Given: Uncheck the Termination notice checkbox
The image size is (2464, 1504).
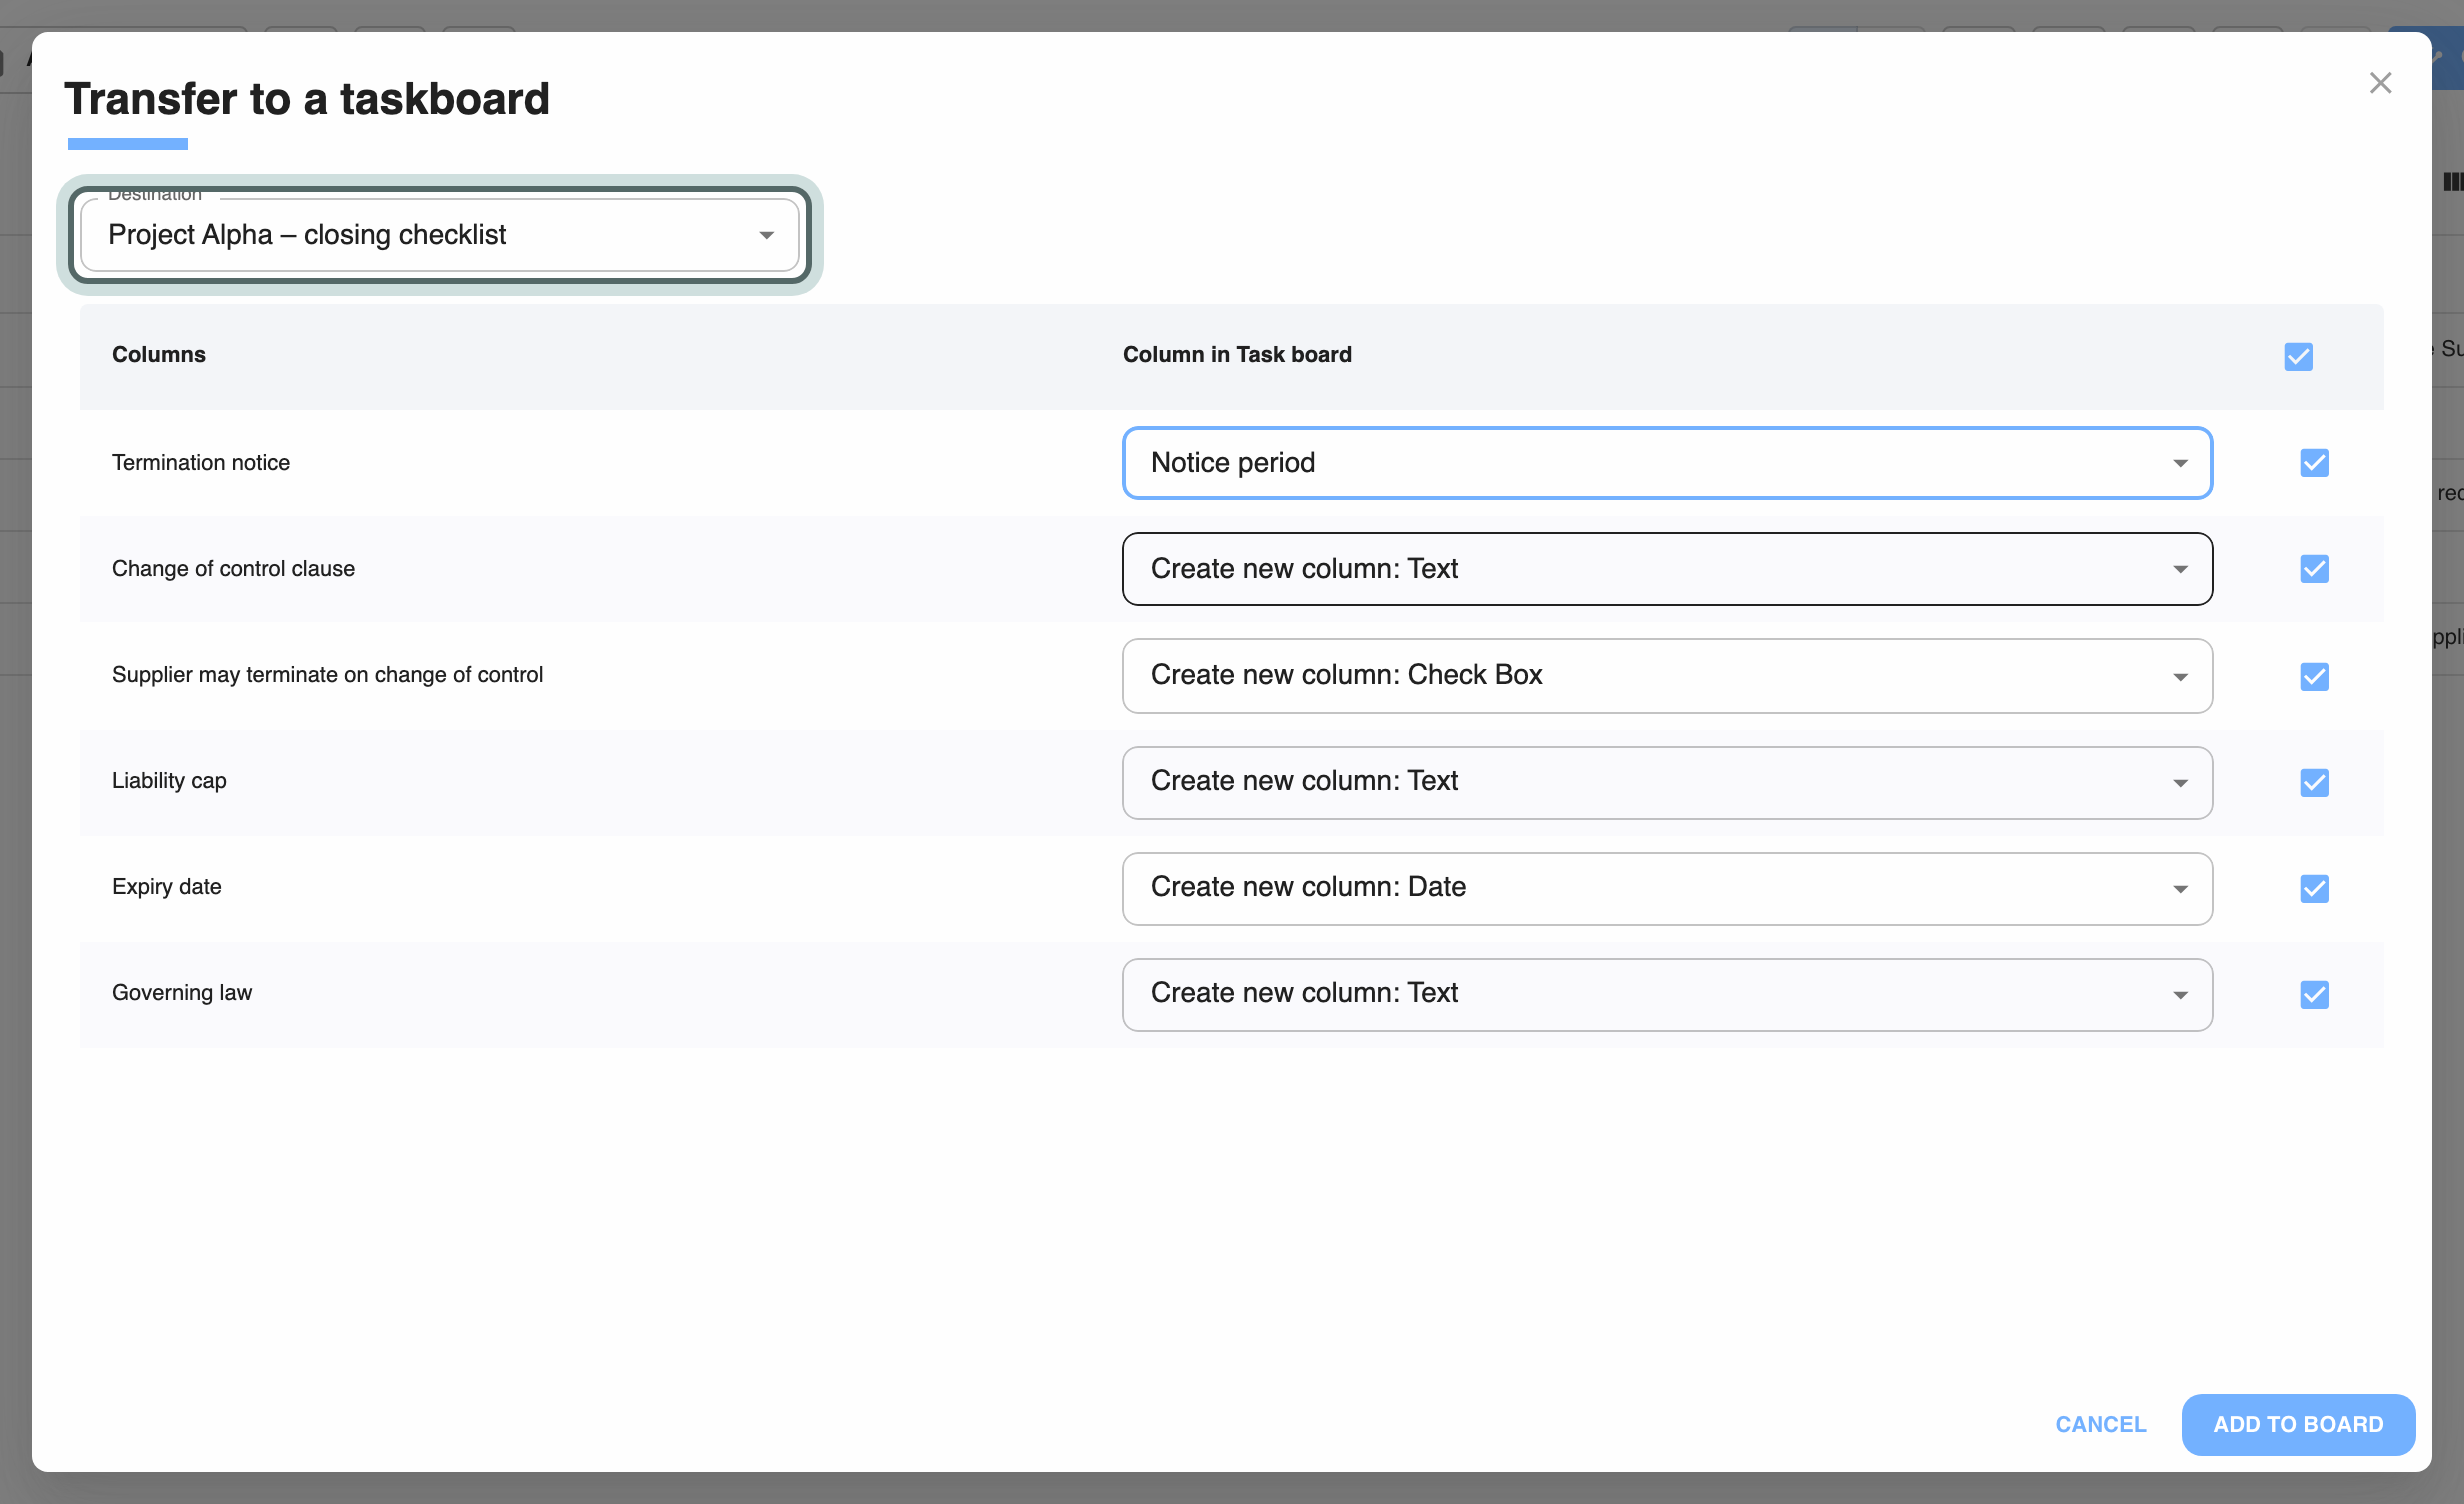Looking at the screenshot, I should coord(2314,463).
